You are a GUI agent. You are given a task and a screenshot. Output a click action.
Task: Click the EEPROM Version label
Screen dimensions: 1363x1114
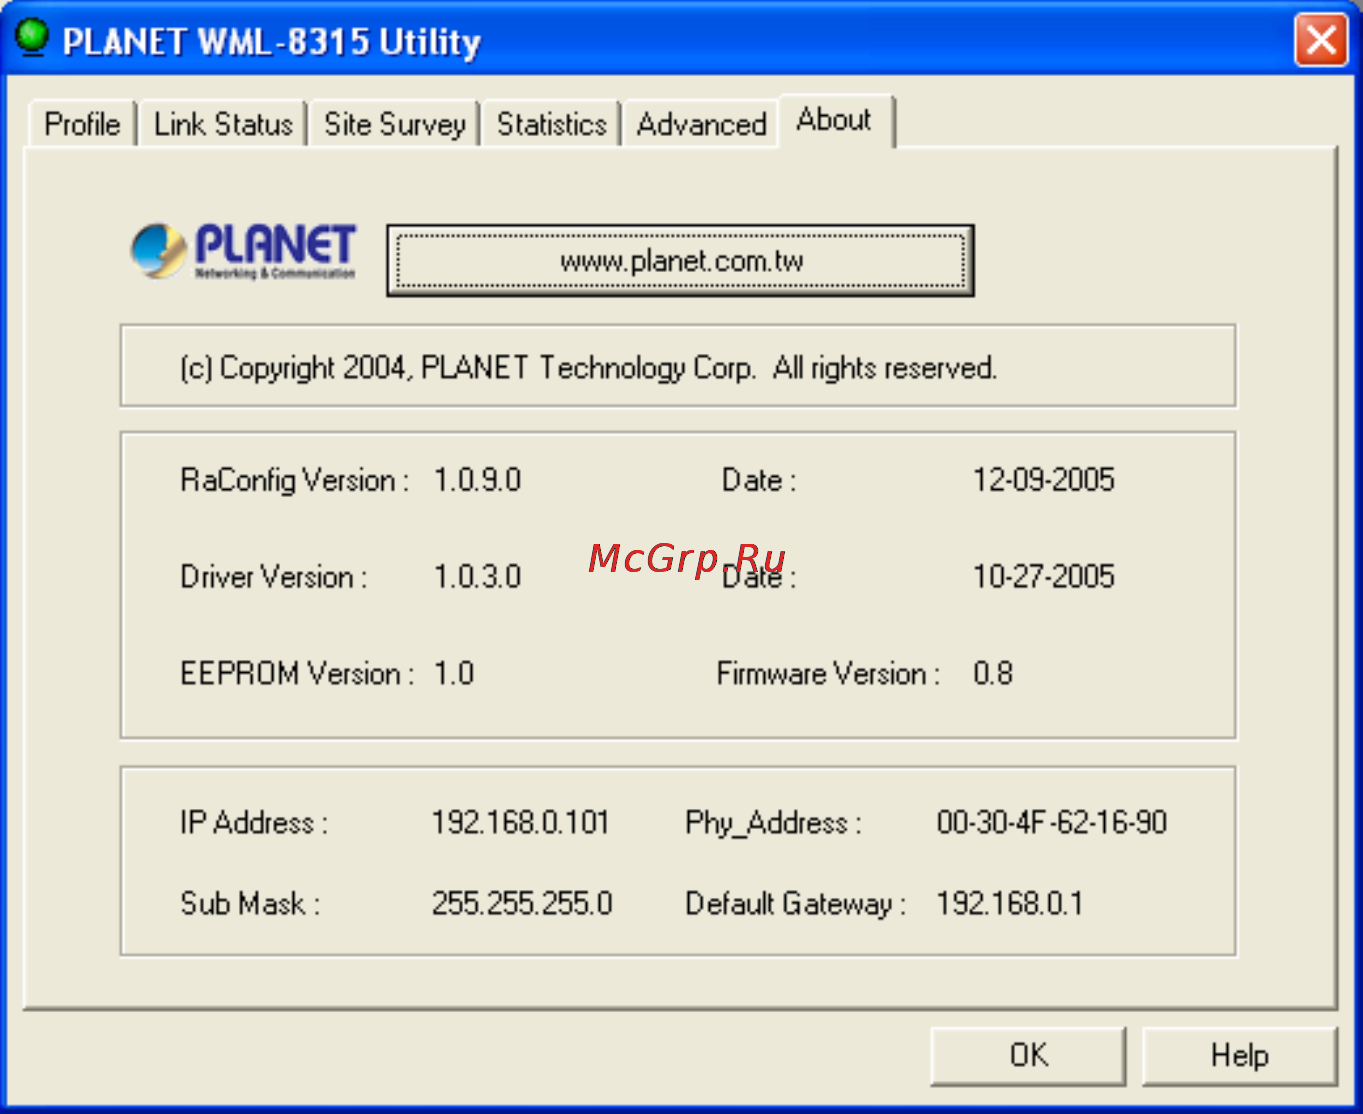pyautogui.click(x=297, y=673)
